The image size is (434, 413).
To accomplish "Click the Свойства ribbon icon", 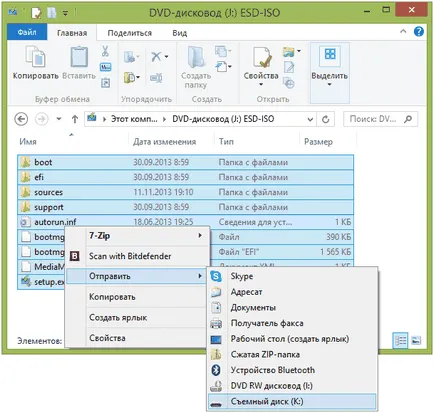I will pyautogui.click(x=261, y=57).
